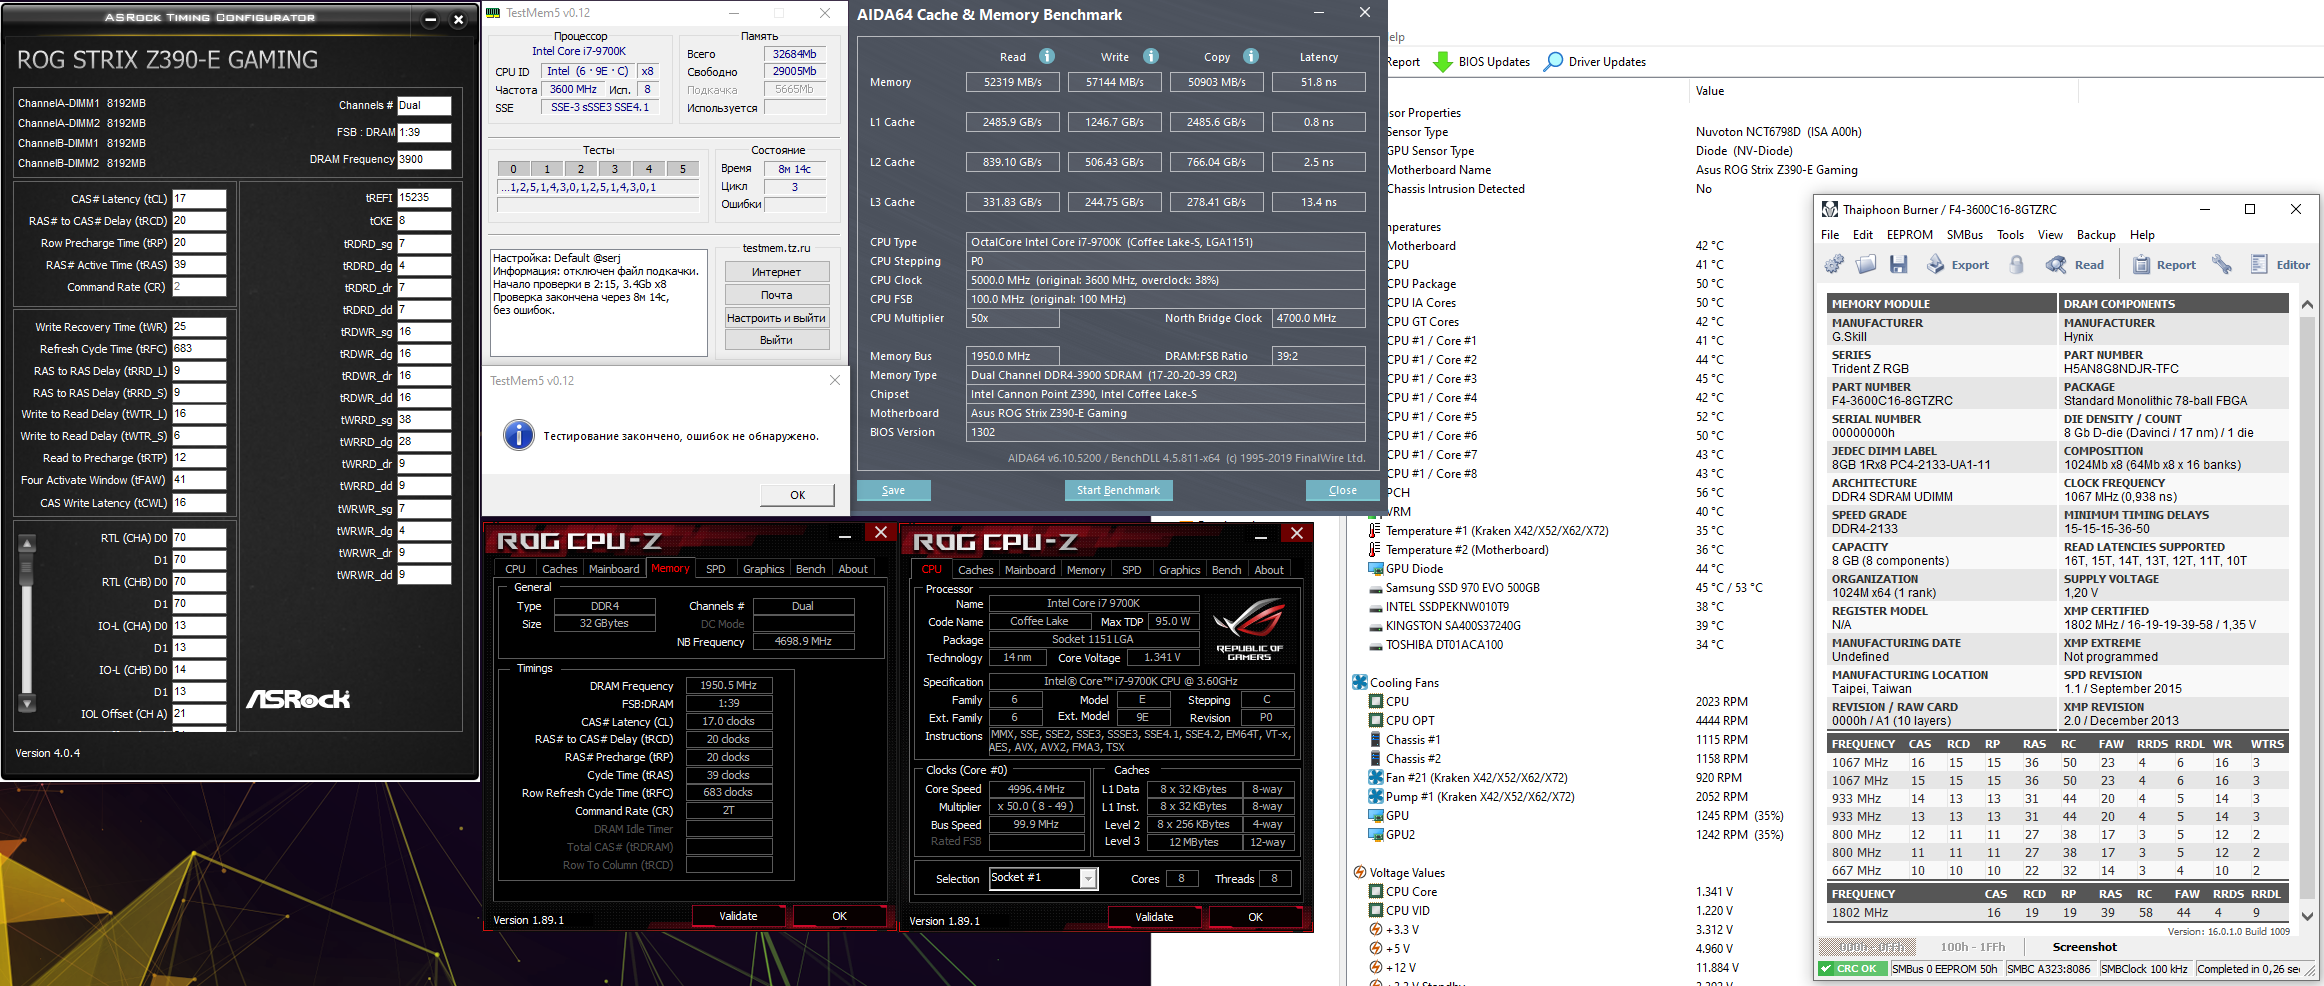2324x986 pixels.
Task: Open Memory tab in CPU-Z Processor window
Action: (1086, 570)
